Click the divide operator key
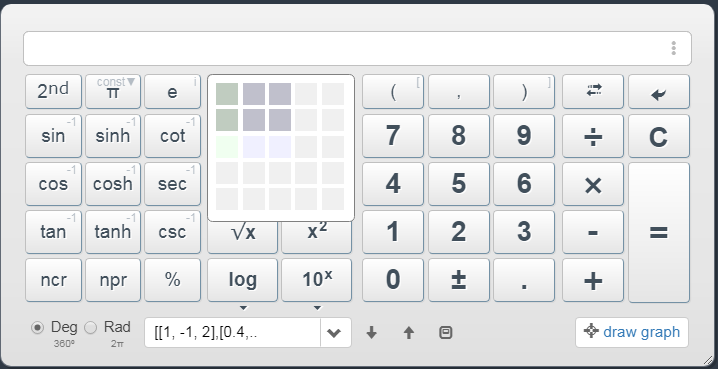 593,136
